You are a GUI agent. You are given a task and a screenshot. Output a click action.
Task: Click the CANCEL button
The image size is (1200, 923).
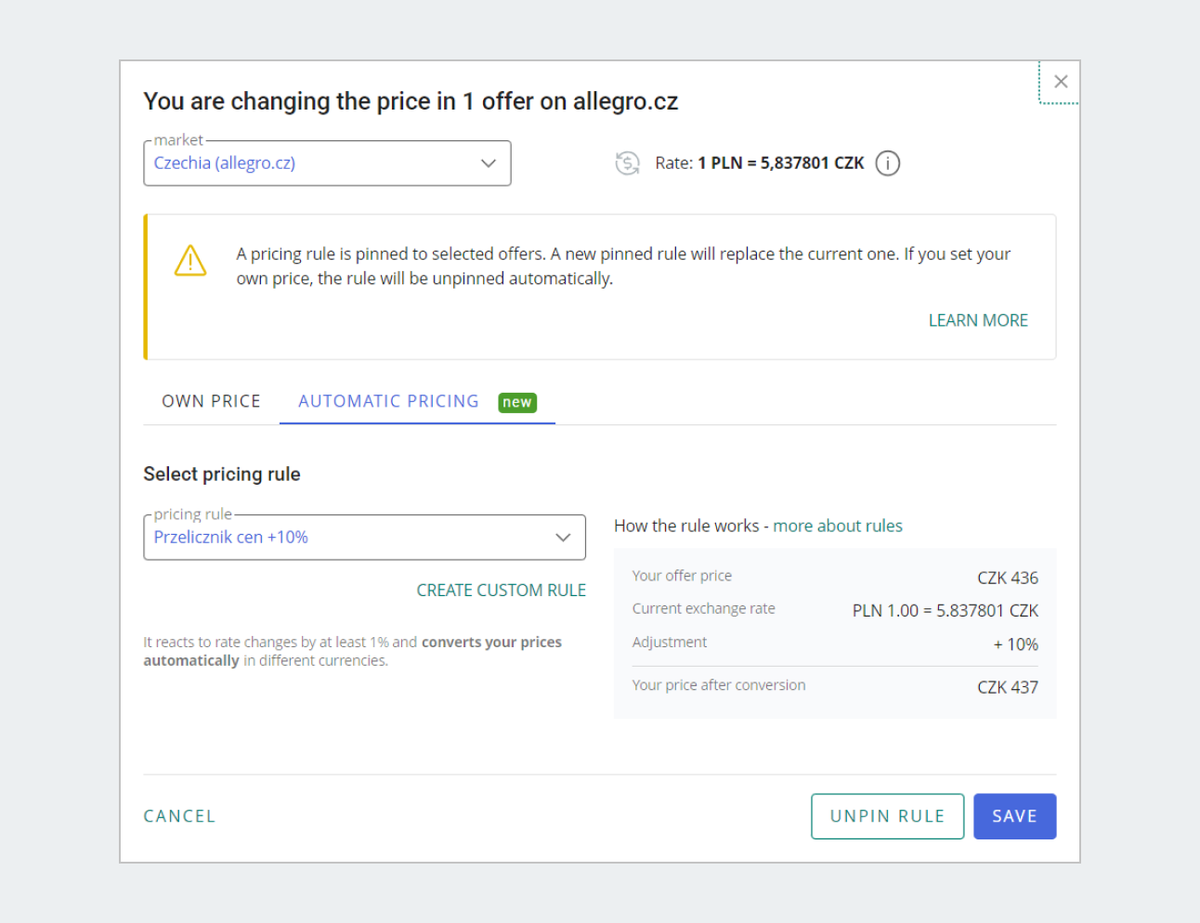[x=180, y=816]
